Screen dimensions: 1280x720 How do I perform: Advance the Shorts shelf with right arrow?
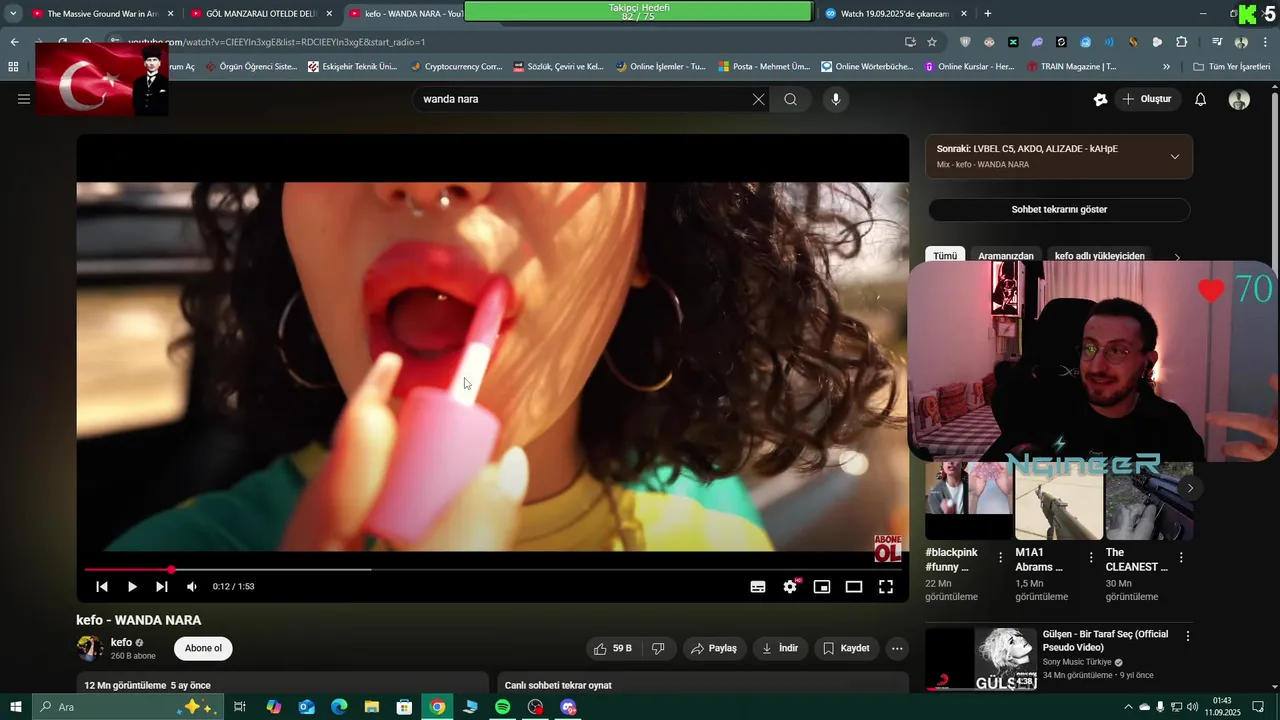click(1189, 488)
